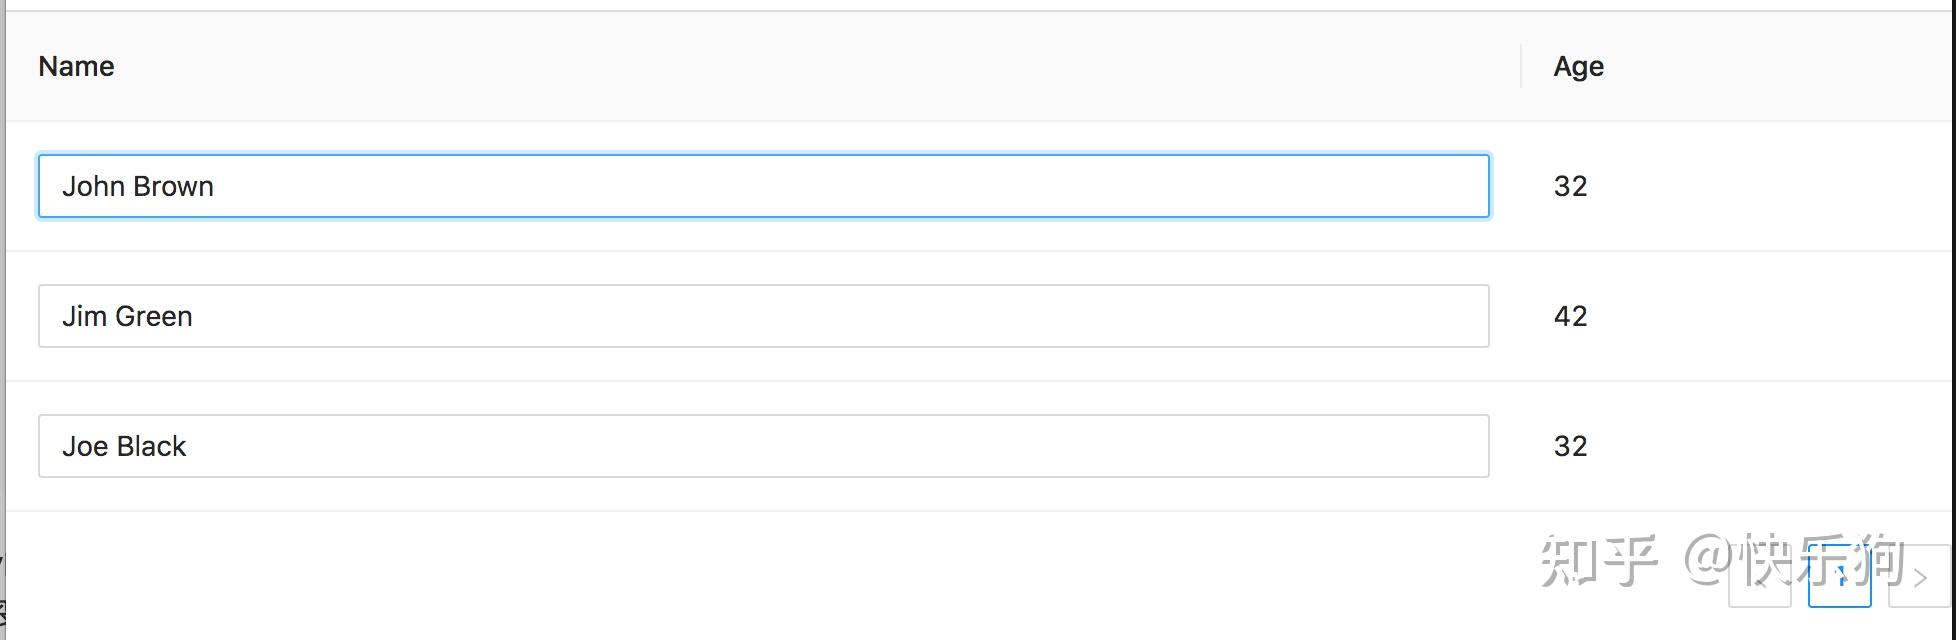Screen dimensions: 1956x640
Task: Select page 1 in pagination
Action: click(1839, 577)
